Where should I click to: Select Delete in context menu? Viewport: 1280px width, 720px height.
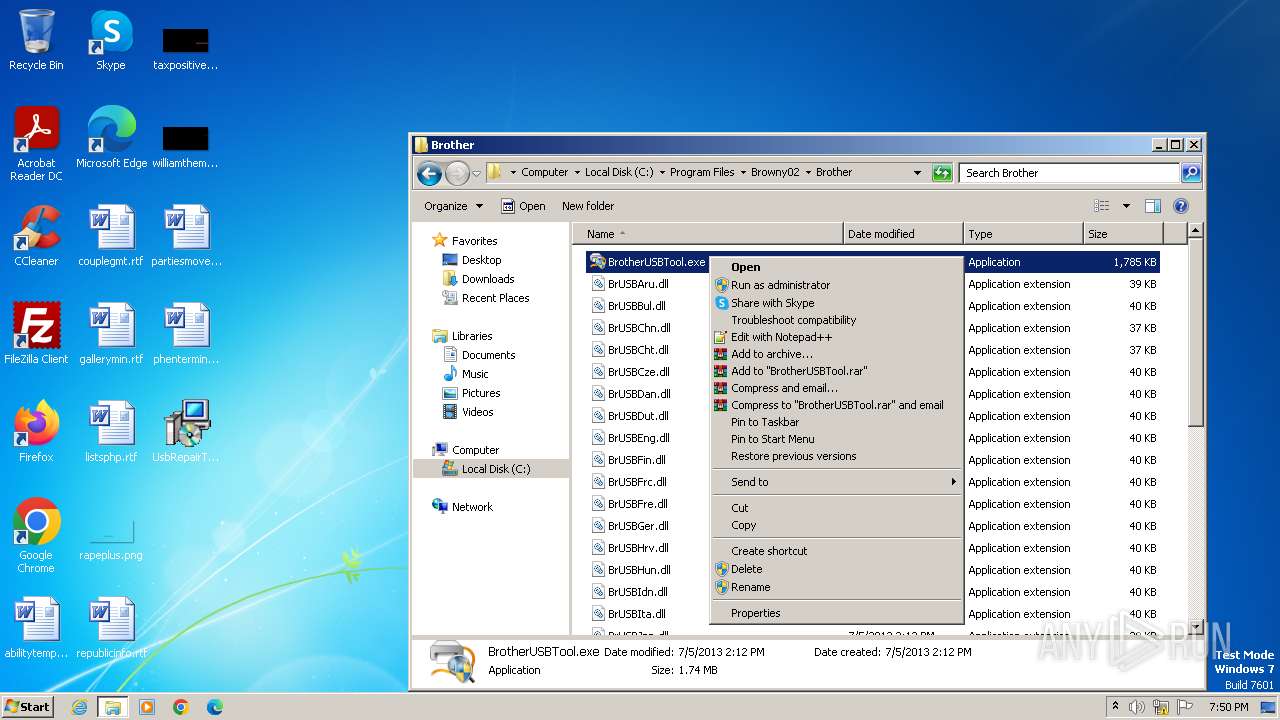click(837, 569)
